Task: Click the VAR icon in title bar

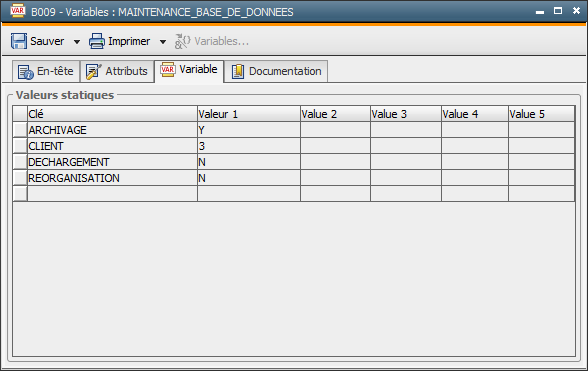Action: click(18, 11)
